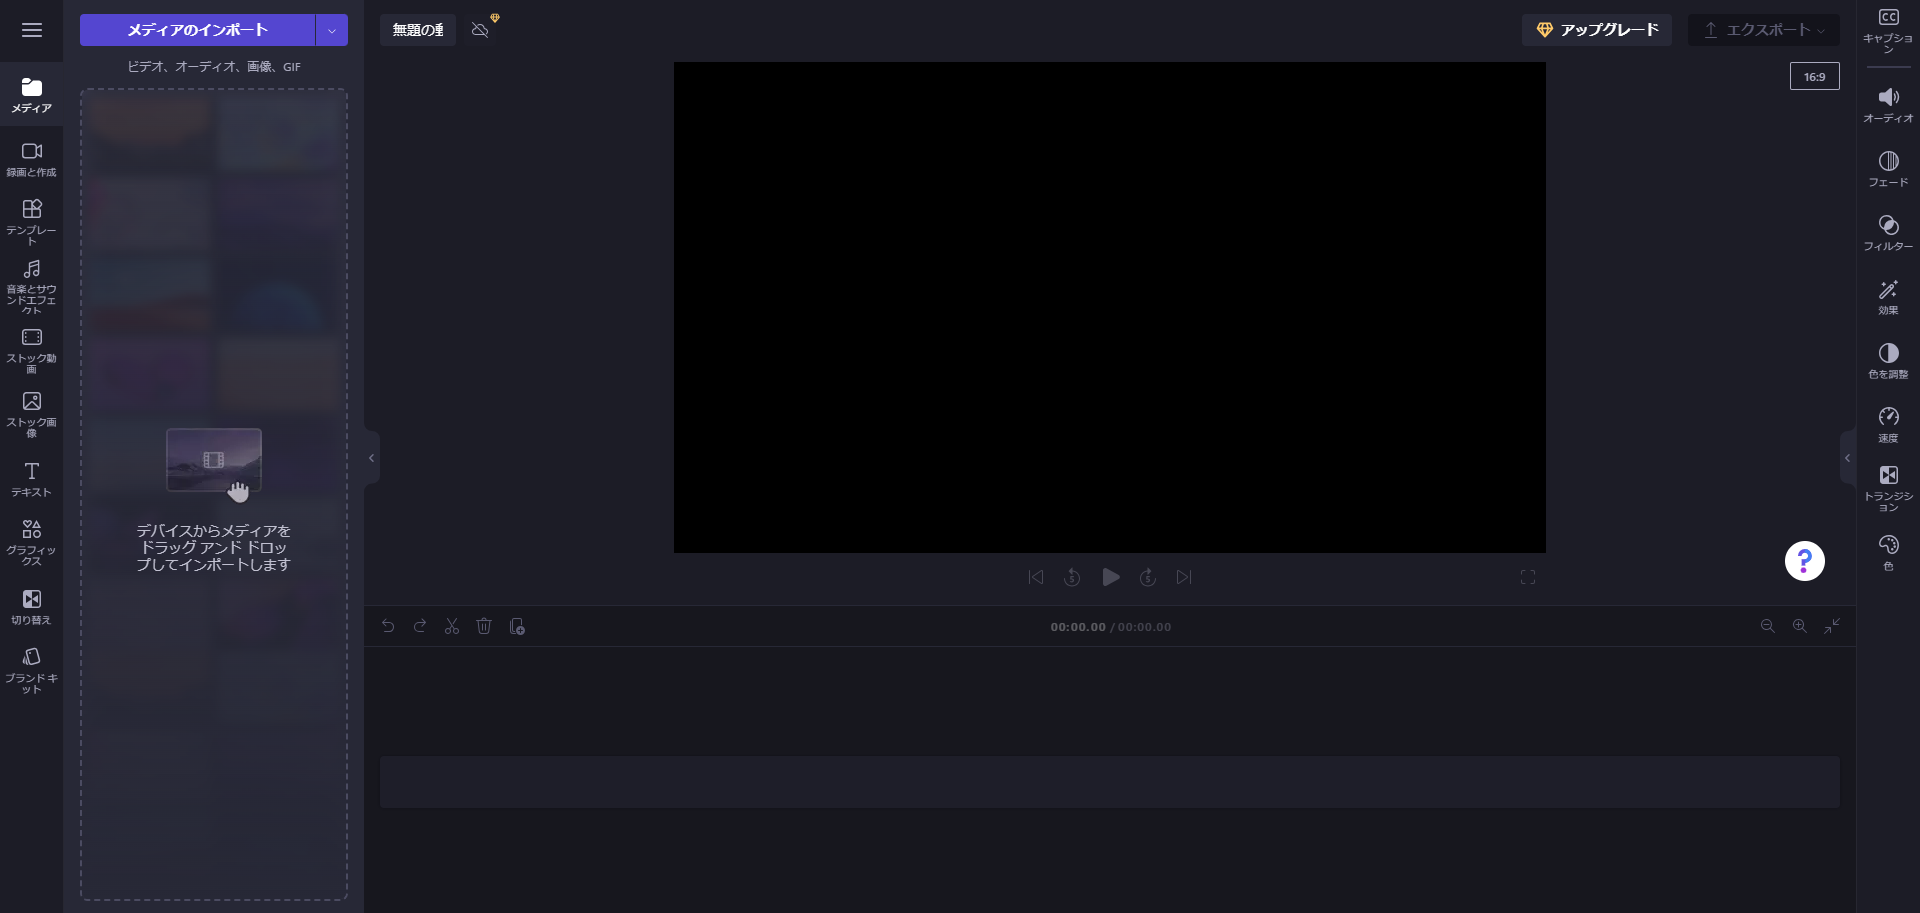The image size is (1920, 913).
Task: Click the アップグレード button
Action: [1596, 30]
